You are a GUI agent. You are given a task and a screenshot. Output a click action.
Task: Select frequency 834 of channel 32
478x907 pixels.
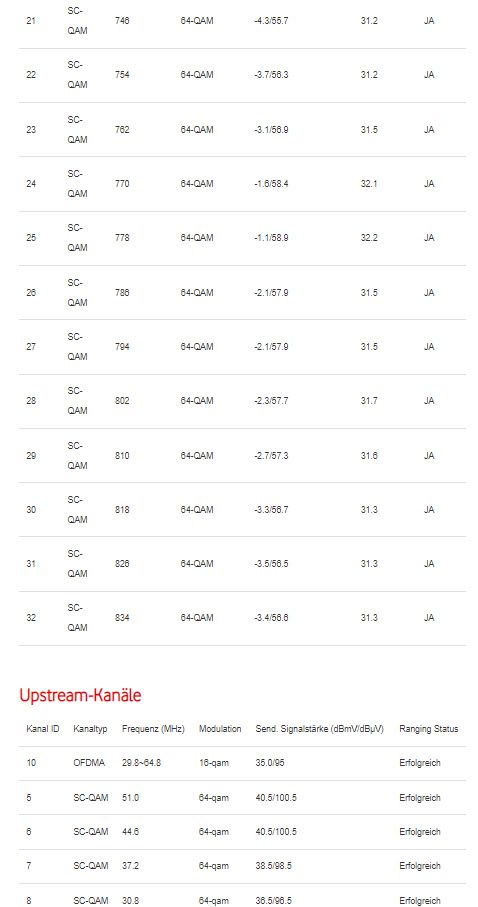(x=122, y=618)
